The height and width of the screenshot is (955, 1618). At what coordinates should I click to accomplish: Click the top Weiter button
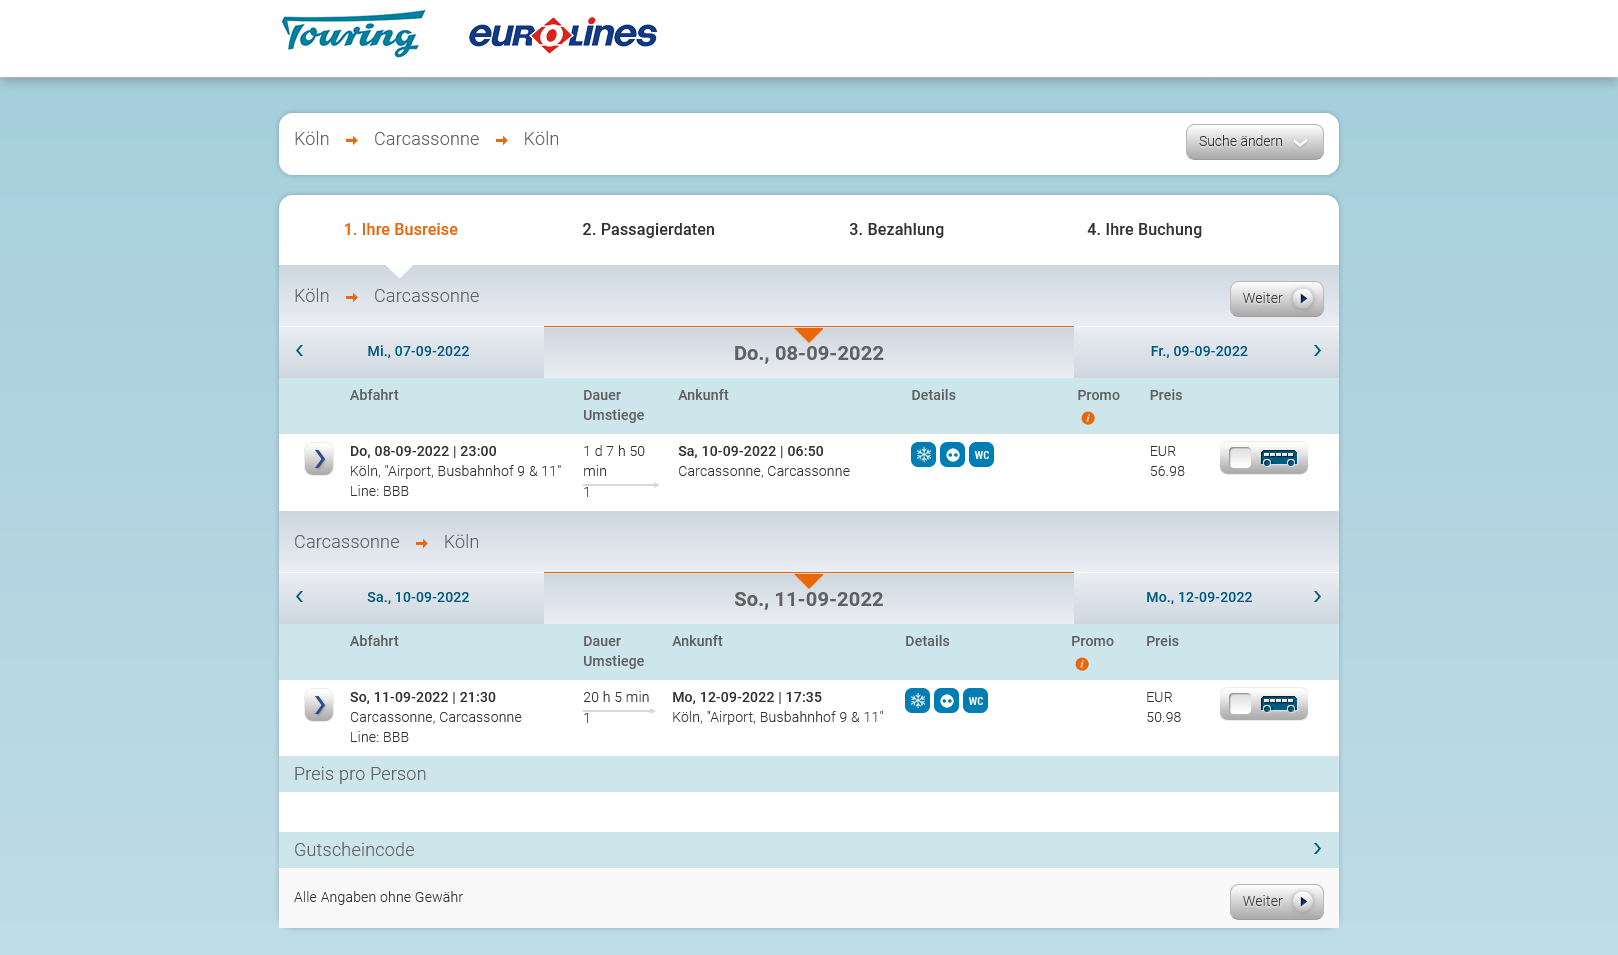(x=1276, y=298)
